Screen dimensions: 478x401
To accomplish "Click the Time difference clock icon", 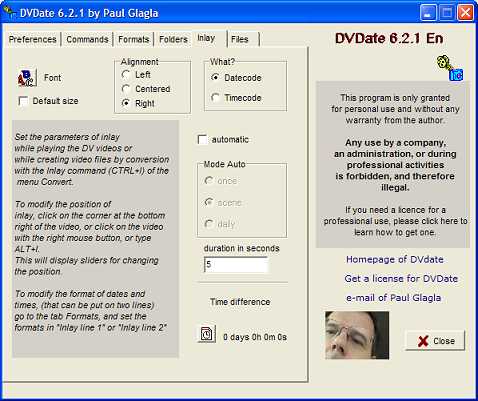I will tap(206, 334).
